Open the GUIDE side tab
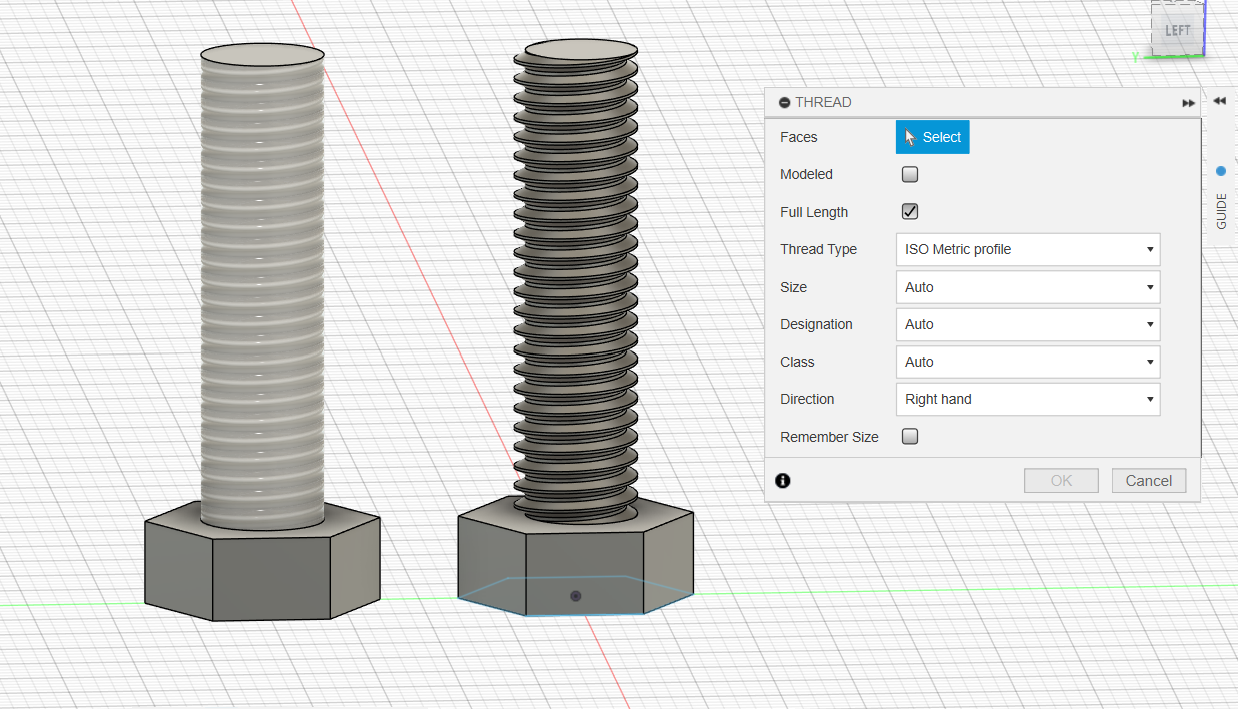 coord(1221,211)
